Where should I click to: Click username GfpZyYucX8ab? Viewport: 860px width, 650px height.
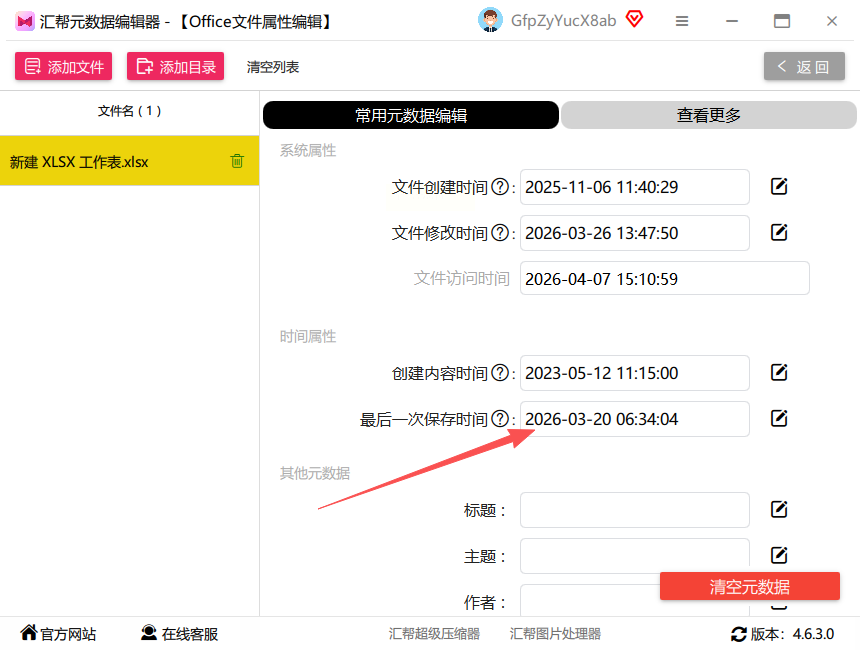pos(563,21)
